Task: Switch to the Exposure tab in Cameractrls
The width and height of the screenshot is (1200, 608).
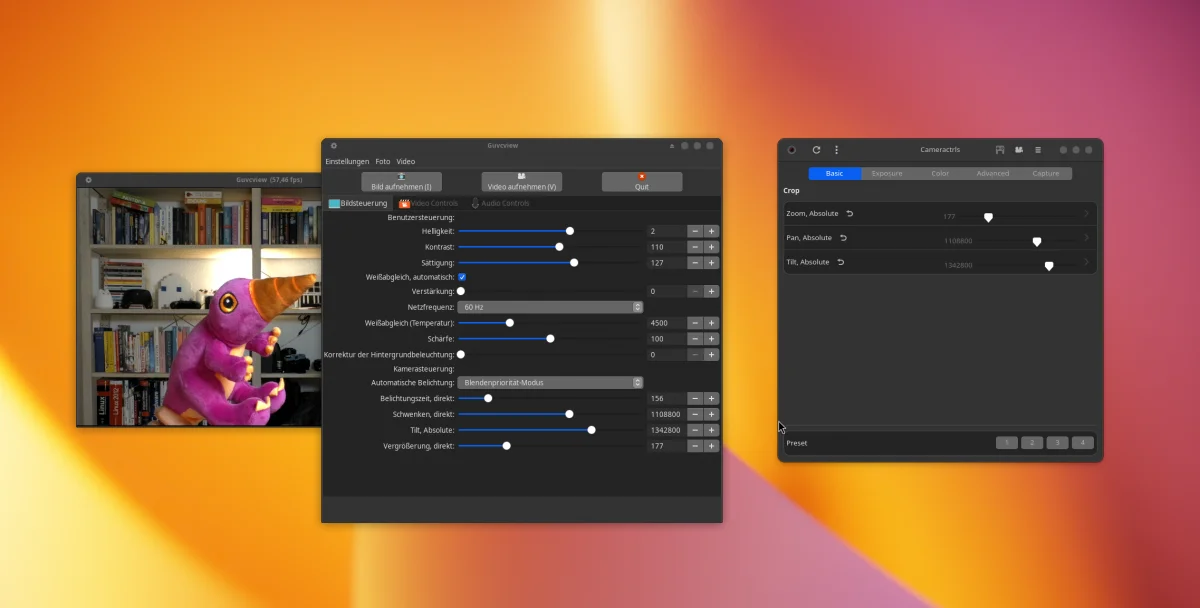Action: (886, 173)
